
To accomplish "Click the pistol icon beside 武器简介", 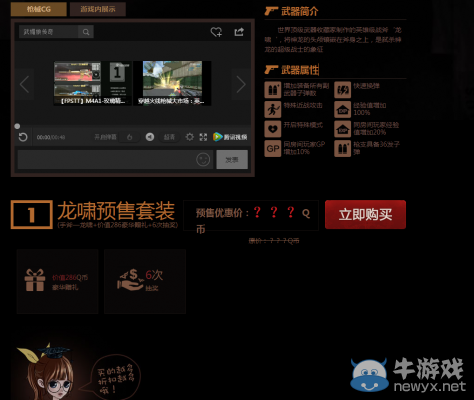I will click(x=271, y=11).
